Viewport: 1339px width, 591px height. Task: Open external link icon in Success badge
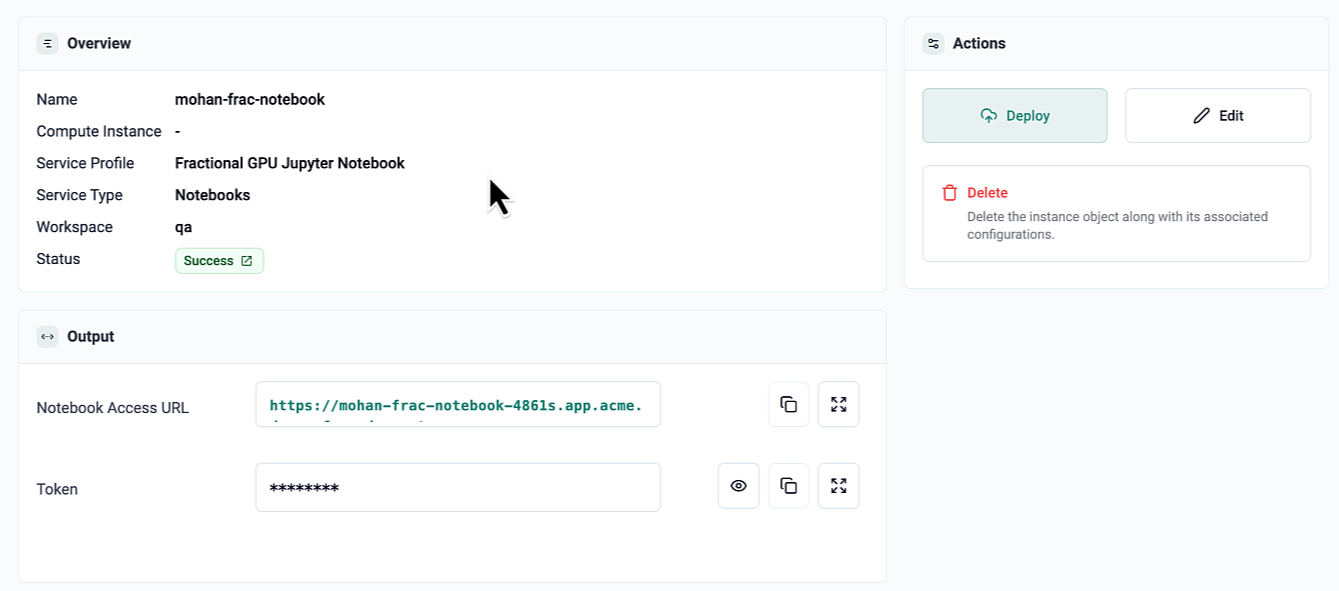pyautogui.click(x=247, y=261)
